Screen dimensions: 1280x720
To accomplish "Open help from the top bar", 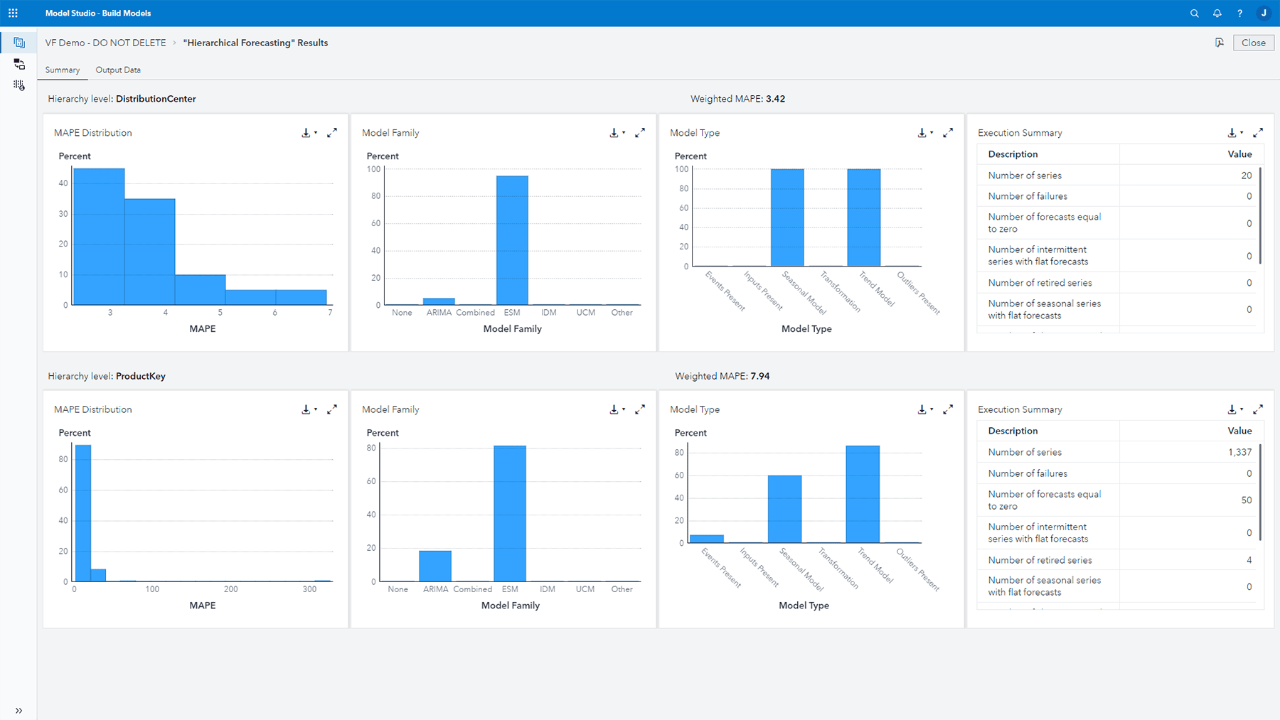I will (1238, 13).
